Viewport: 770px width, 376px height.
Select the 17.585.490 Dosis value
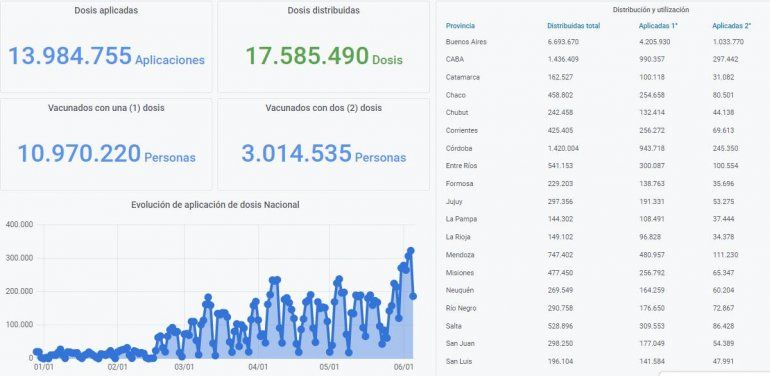324,56
